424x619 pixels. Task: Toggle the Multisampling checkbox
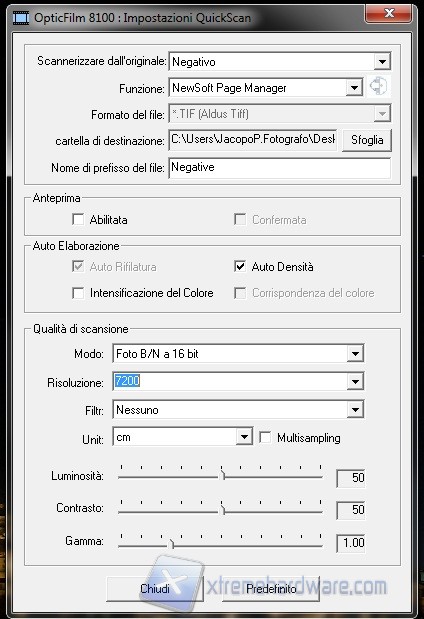pyautogui.click(x=265, y=437)
